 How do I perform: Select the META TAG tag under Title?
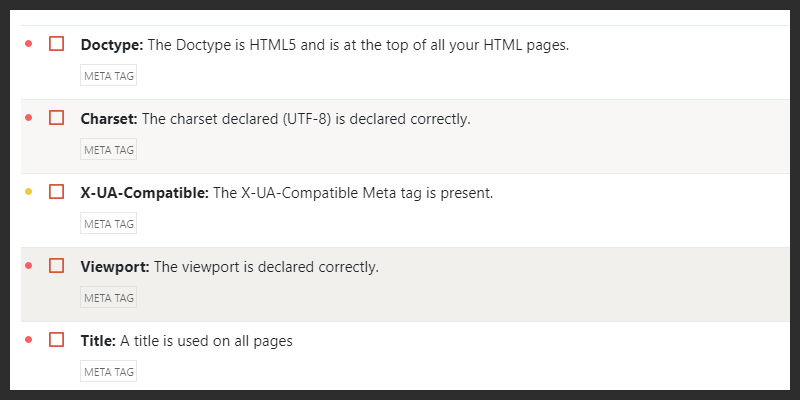tap(108, 371)
